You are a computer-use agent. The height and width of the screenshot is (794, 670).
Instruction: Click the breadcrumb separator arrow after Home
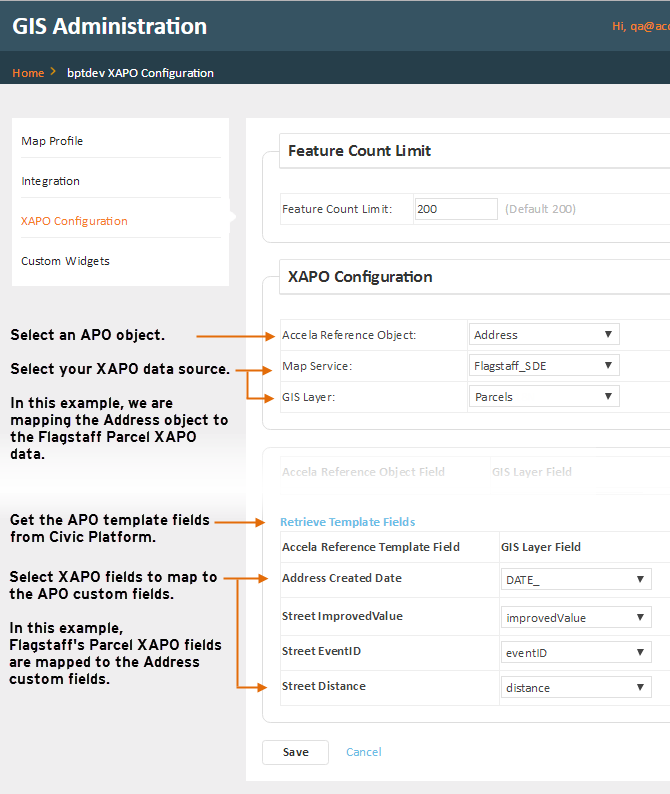tap(53, 72)
